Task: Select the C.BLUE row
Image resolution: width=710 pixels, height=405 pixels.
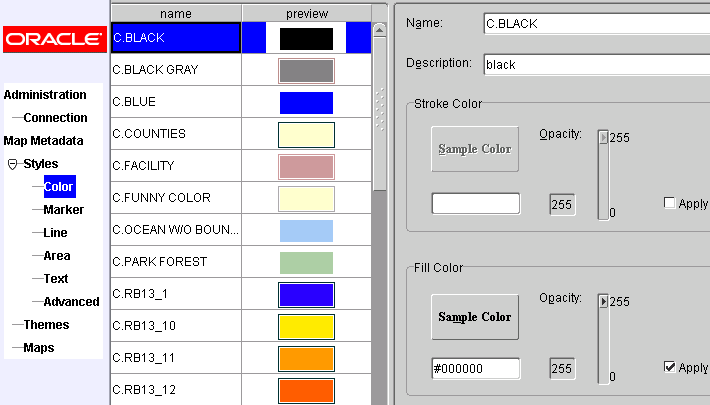Action: tap(241, 101)
